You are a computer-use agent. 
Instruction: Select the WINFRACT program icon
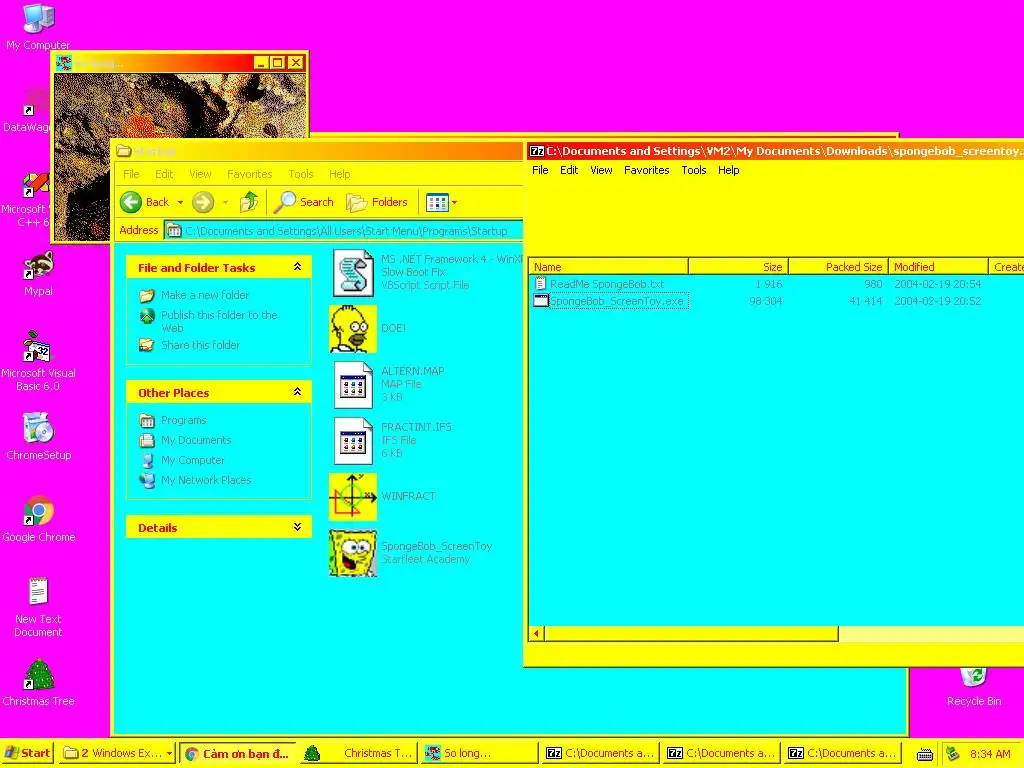(353, 496)
